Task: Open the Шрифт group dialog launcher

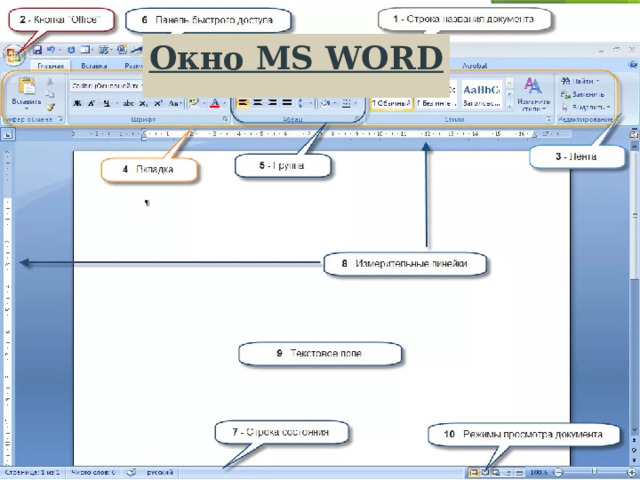Action: coord(225,119)
